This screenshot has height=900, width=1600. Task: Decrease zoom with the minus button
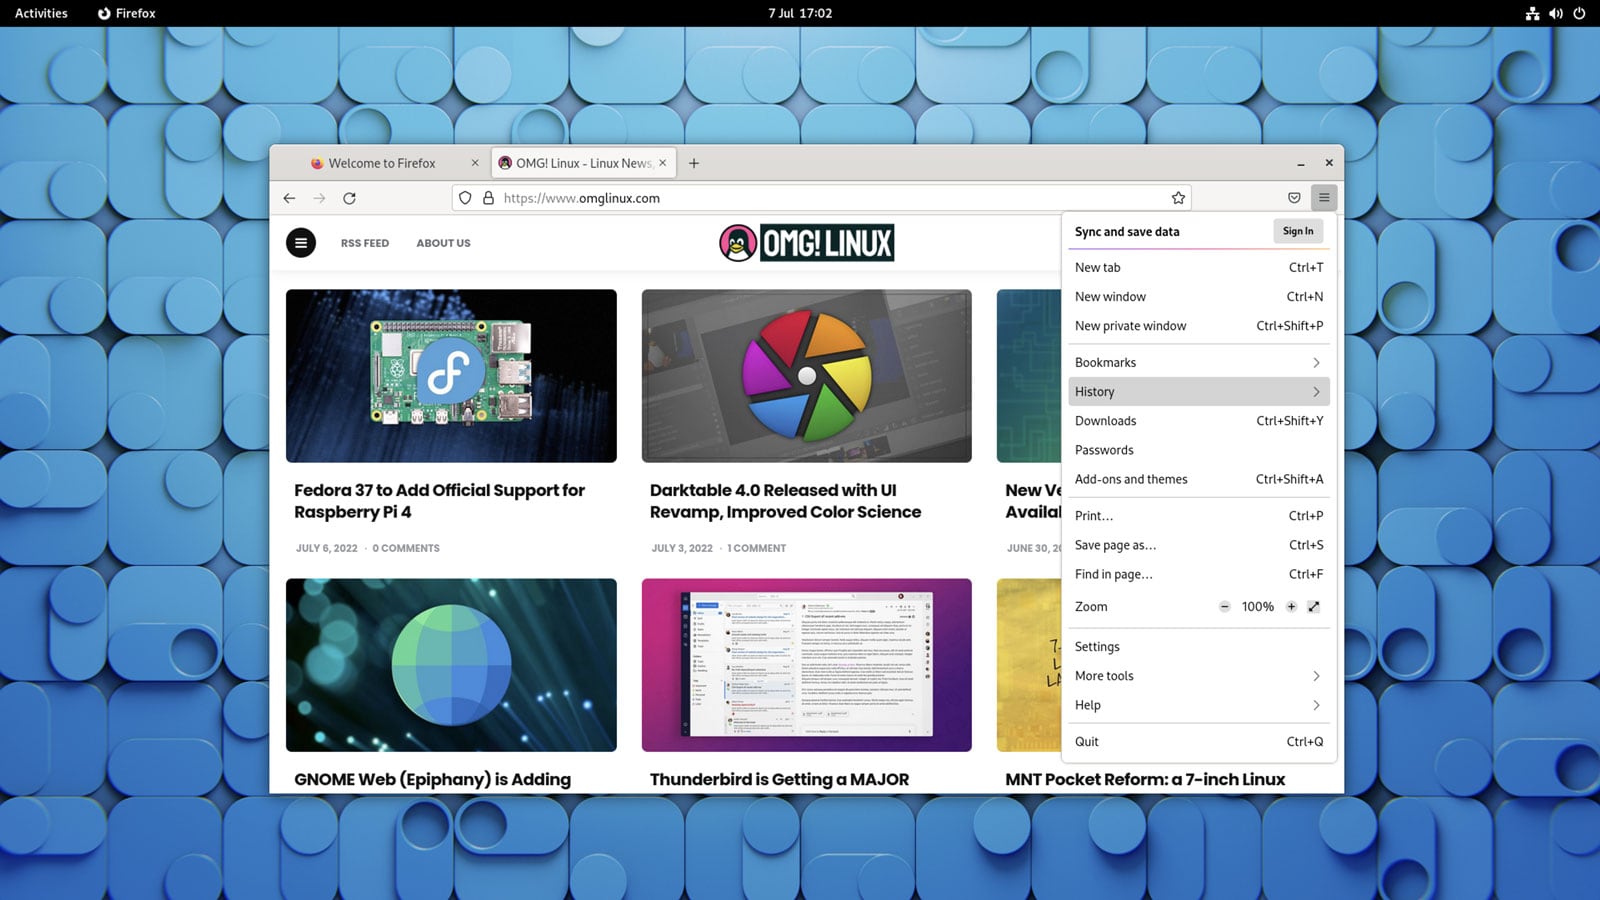pyautogui.click(x=1224, y=607)
